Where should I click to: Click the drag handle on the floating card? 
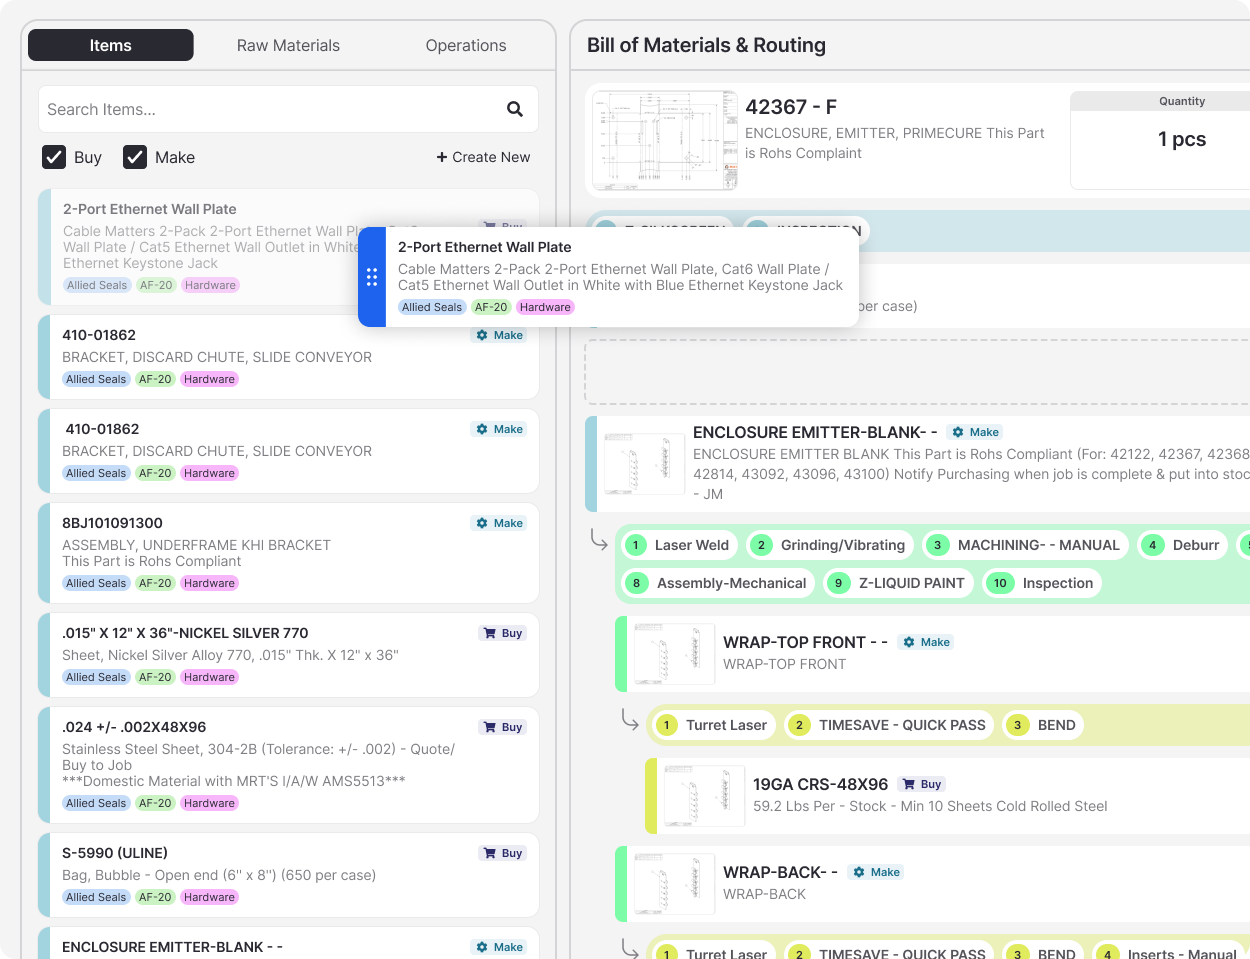coord(372,277)
